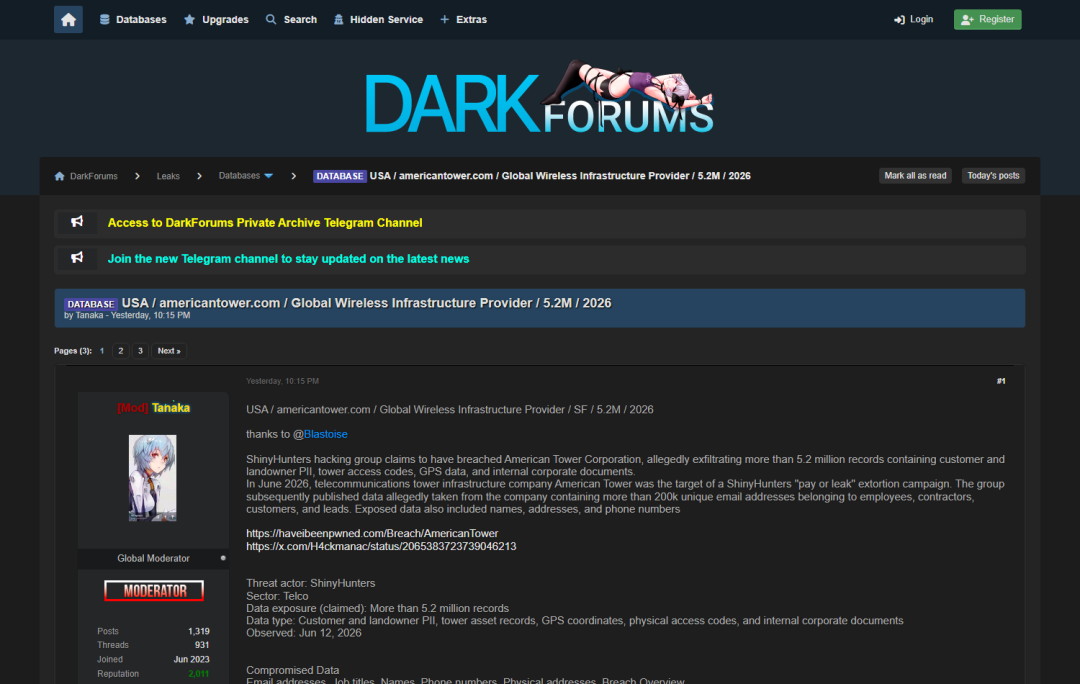The width and height of the screenshot is (1080, 684).
Task: Open Tanaka's user profile name
Action: coord(171,408)
